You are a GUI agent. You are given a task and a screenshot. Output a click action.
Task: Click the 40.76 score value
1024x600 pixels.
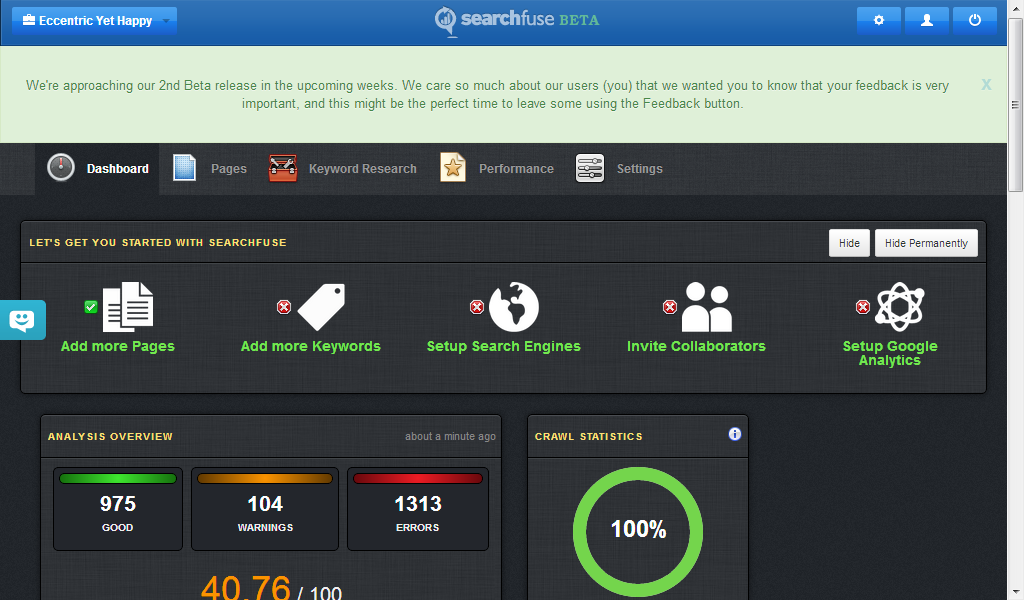[246, 587]
